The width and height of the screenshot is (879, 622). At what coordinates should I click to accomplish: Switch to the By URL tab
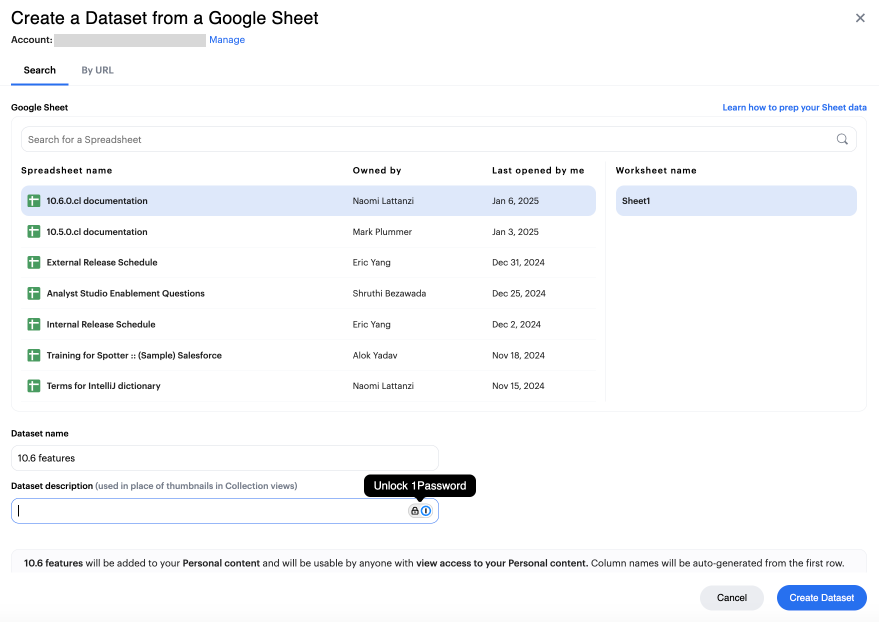tap(97, 70)
